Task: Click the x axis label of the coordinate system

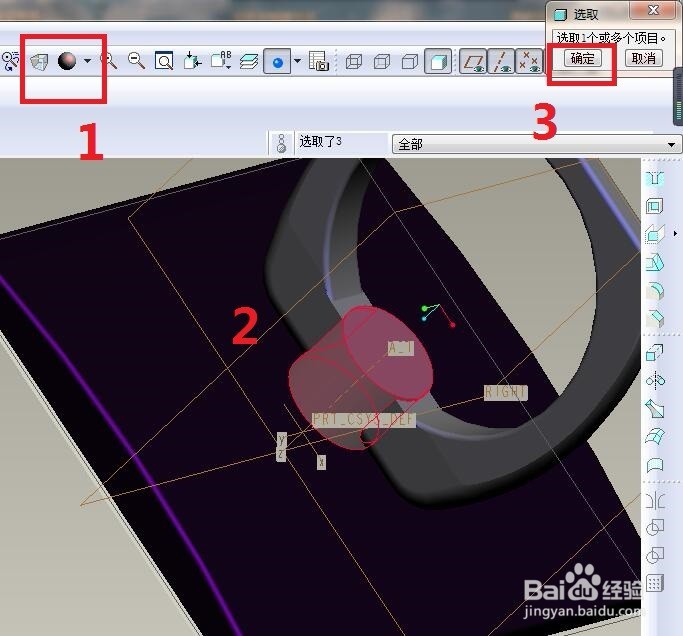Action: (x=321, y=462)
